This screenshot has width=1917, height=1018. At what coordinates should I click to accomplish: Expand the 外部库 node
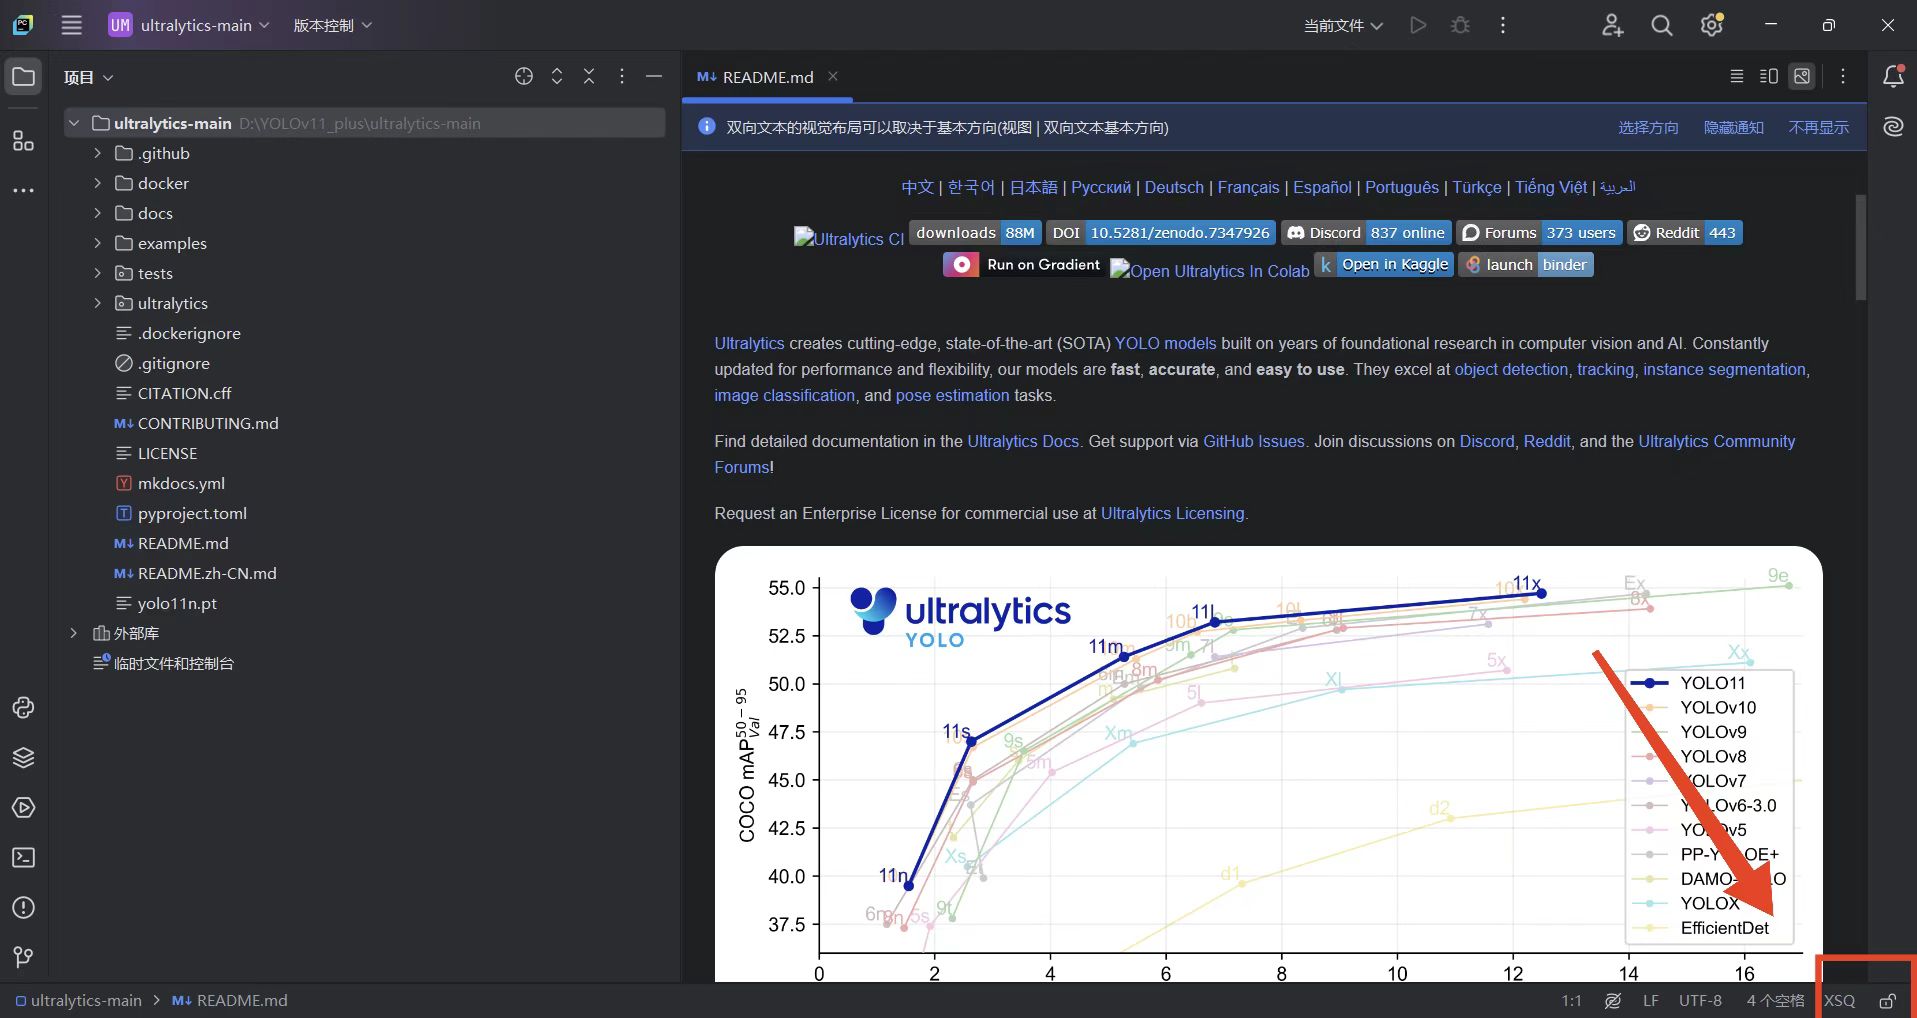coord(74,633)
